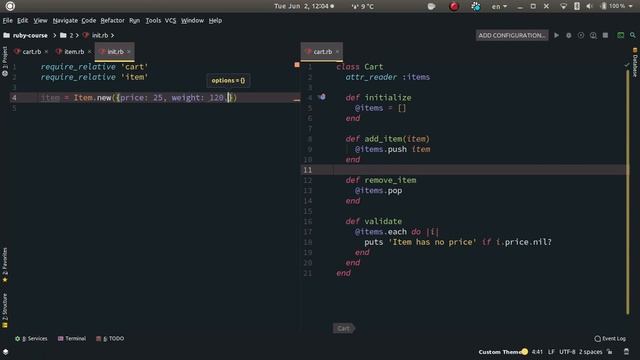The width and height of the screenshot is (640, 360).
Task: Click init.rb breadcrumb in navigation bar
Action: point(96,36)
